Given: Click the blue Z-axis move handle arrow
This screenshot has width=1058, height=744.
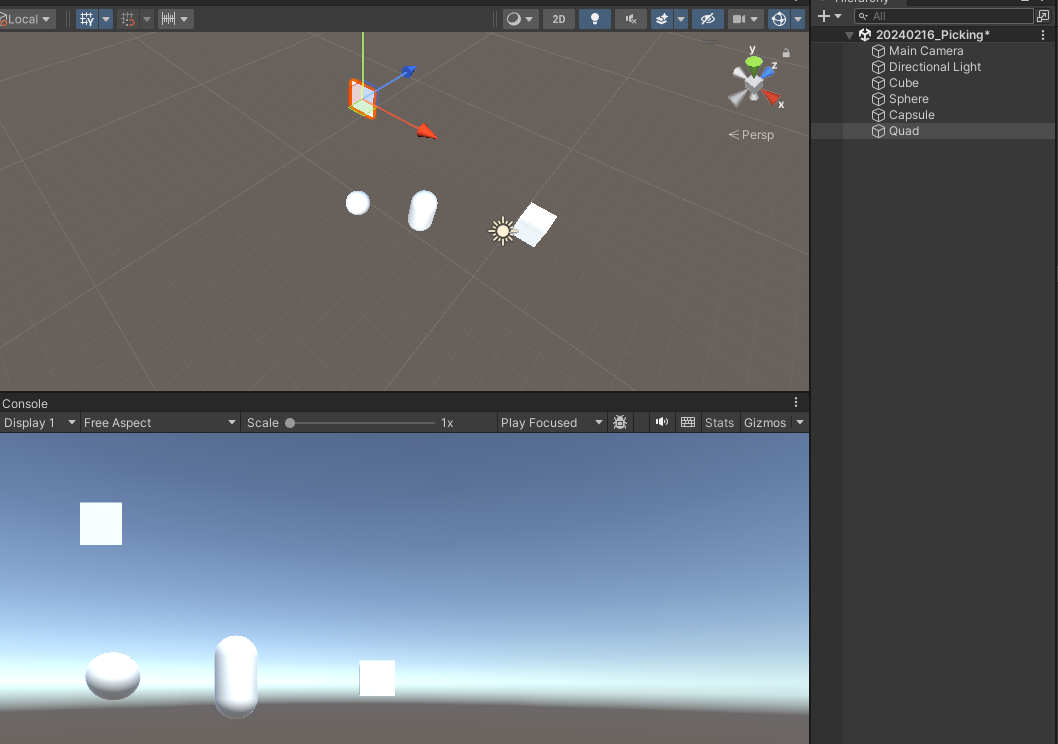Looking at the screenshot, I should [x=408, y=71].
